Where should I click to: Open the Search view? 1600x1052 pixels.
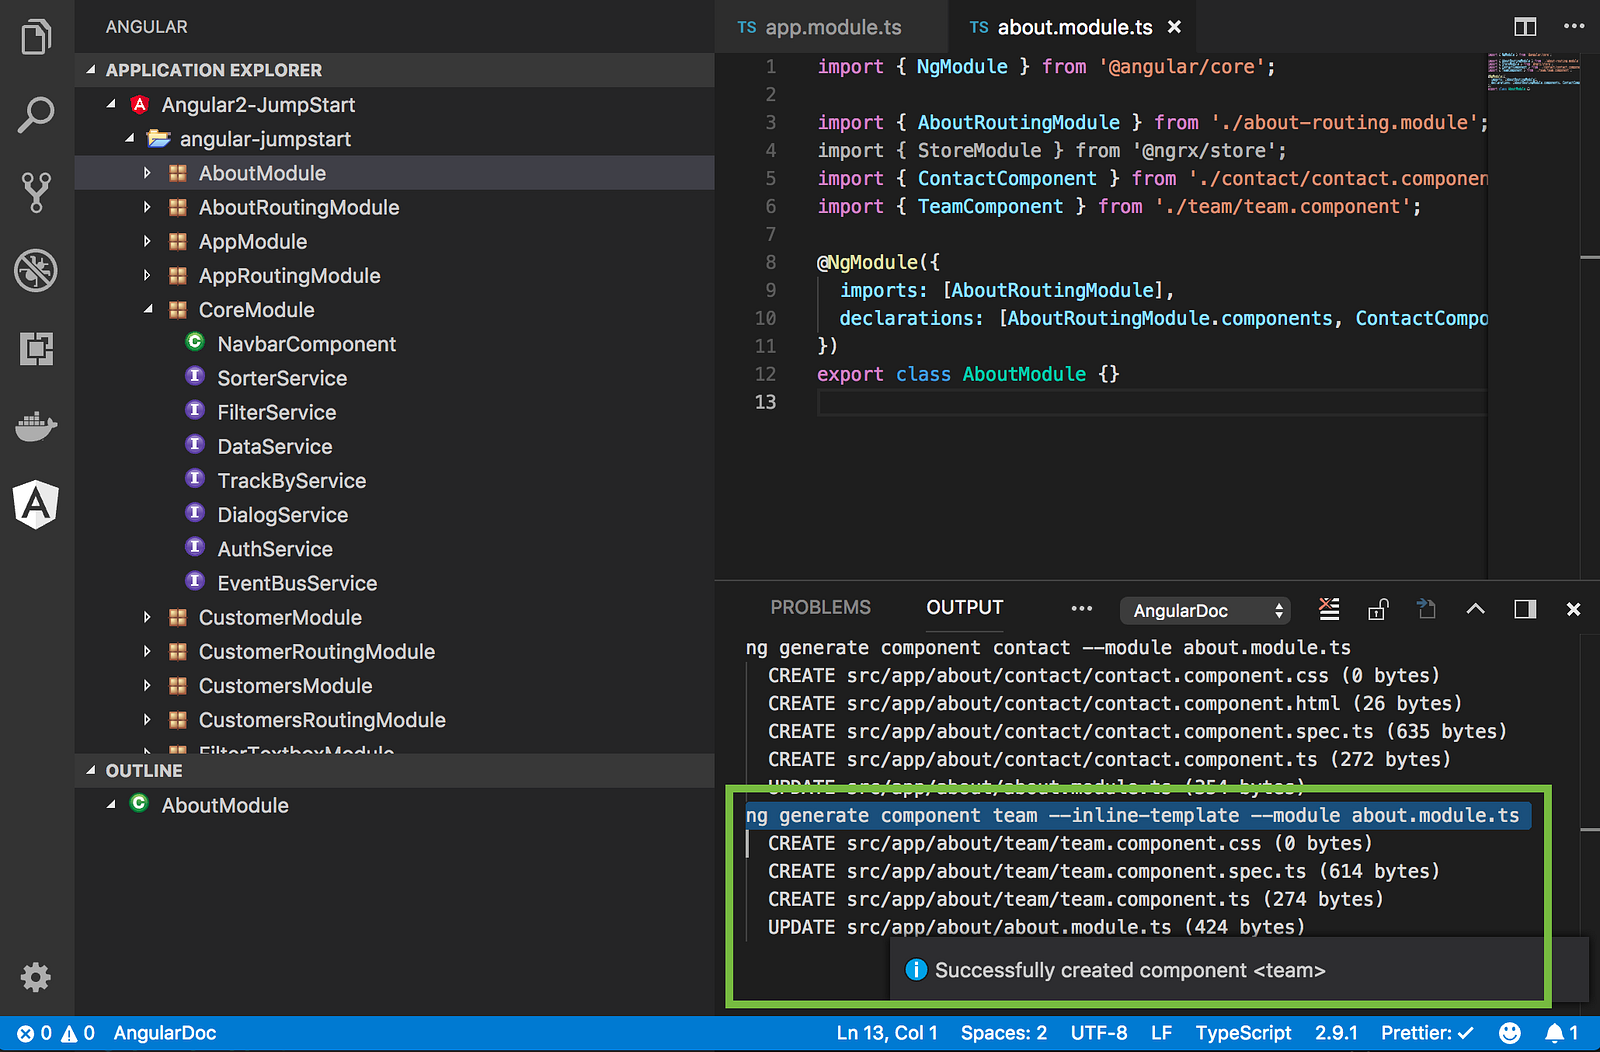[x=36, y=115]
